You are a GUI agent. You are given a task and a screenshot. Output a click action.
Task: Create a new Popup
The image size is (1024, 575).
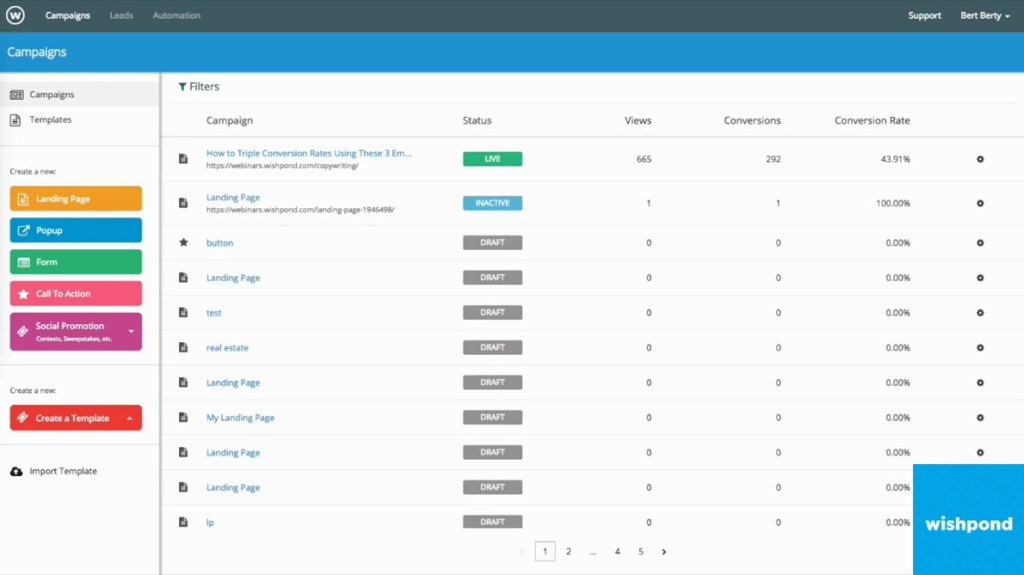click(x=76, y=230)
